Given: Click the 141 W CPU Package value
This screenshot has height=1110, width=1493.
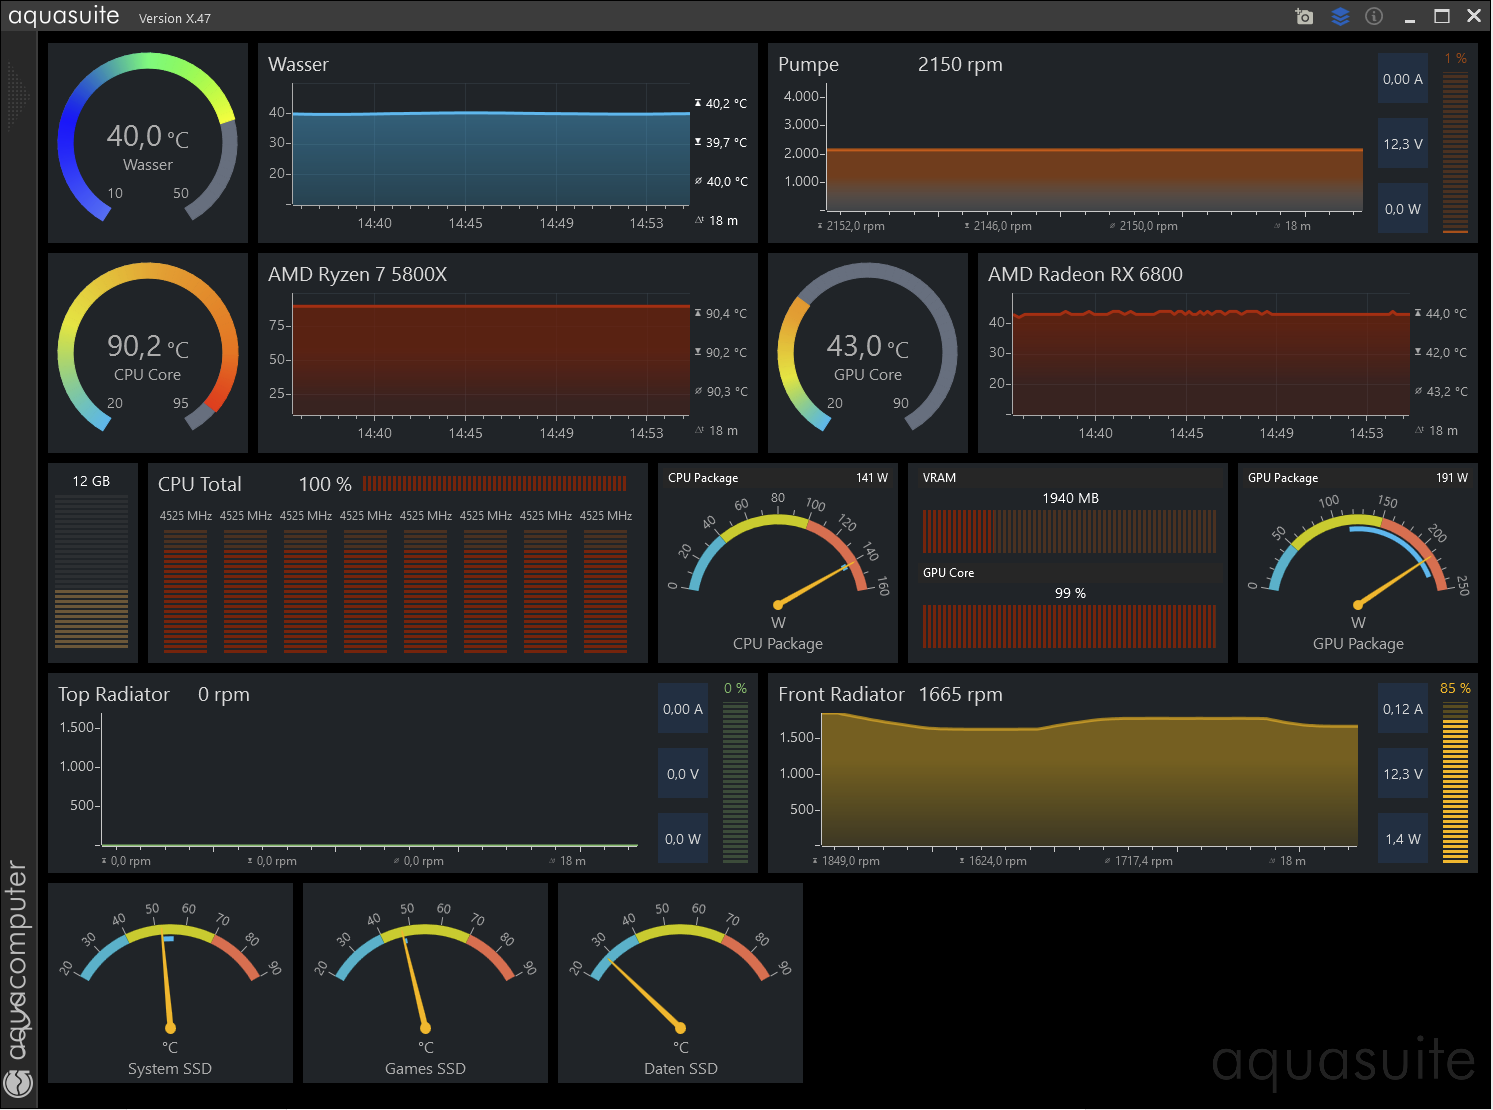Looking at the screenshot, I should click(872, 478).
